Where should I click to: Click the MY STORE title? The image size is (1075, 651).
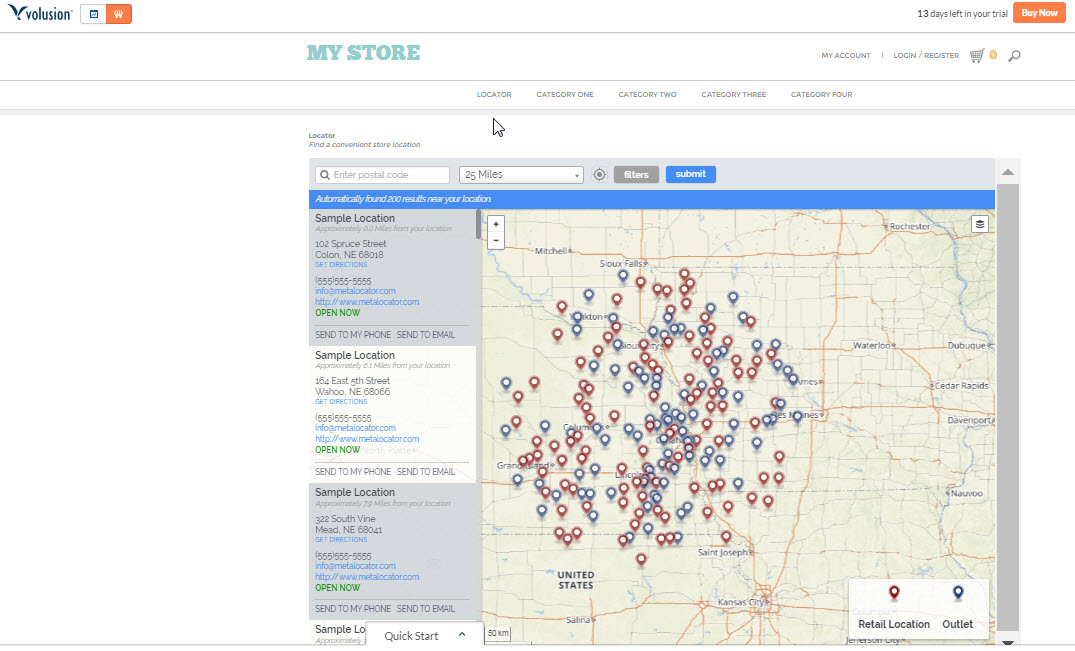[363, 53]
